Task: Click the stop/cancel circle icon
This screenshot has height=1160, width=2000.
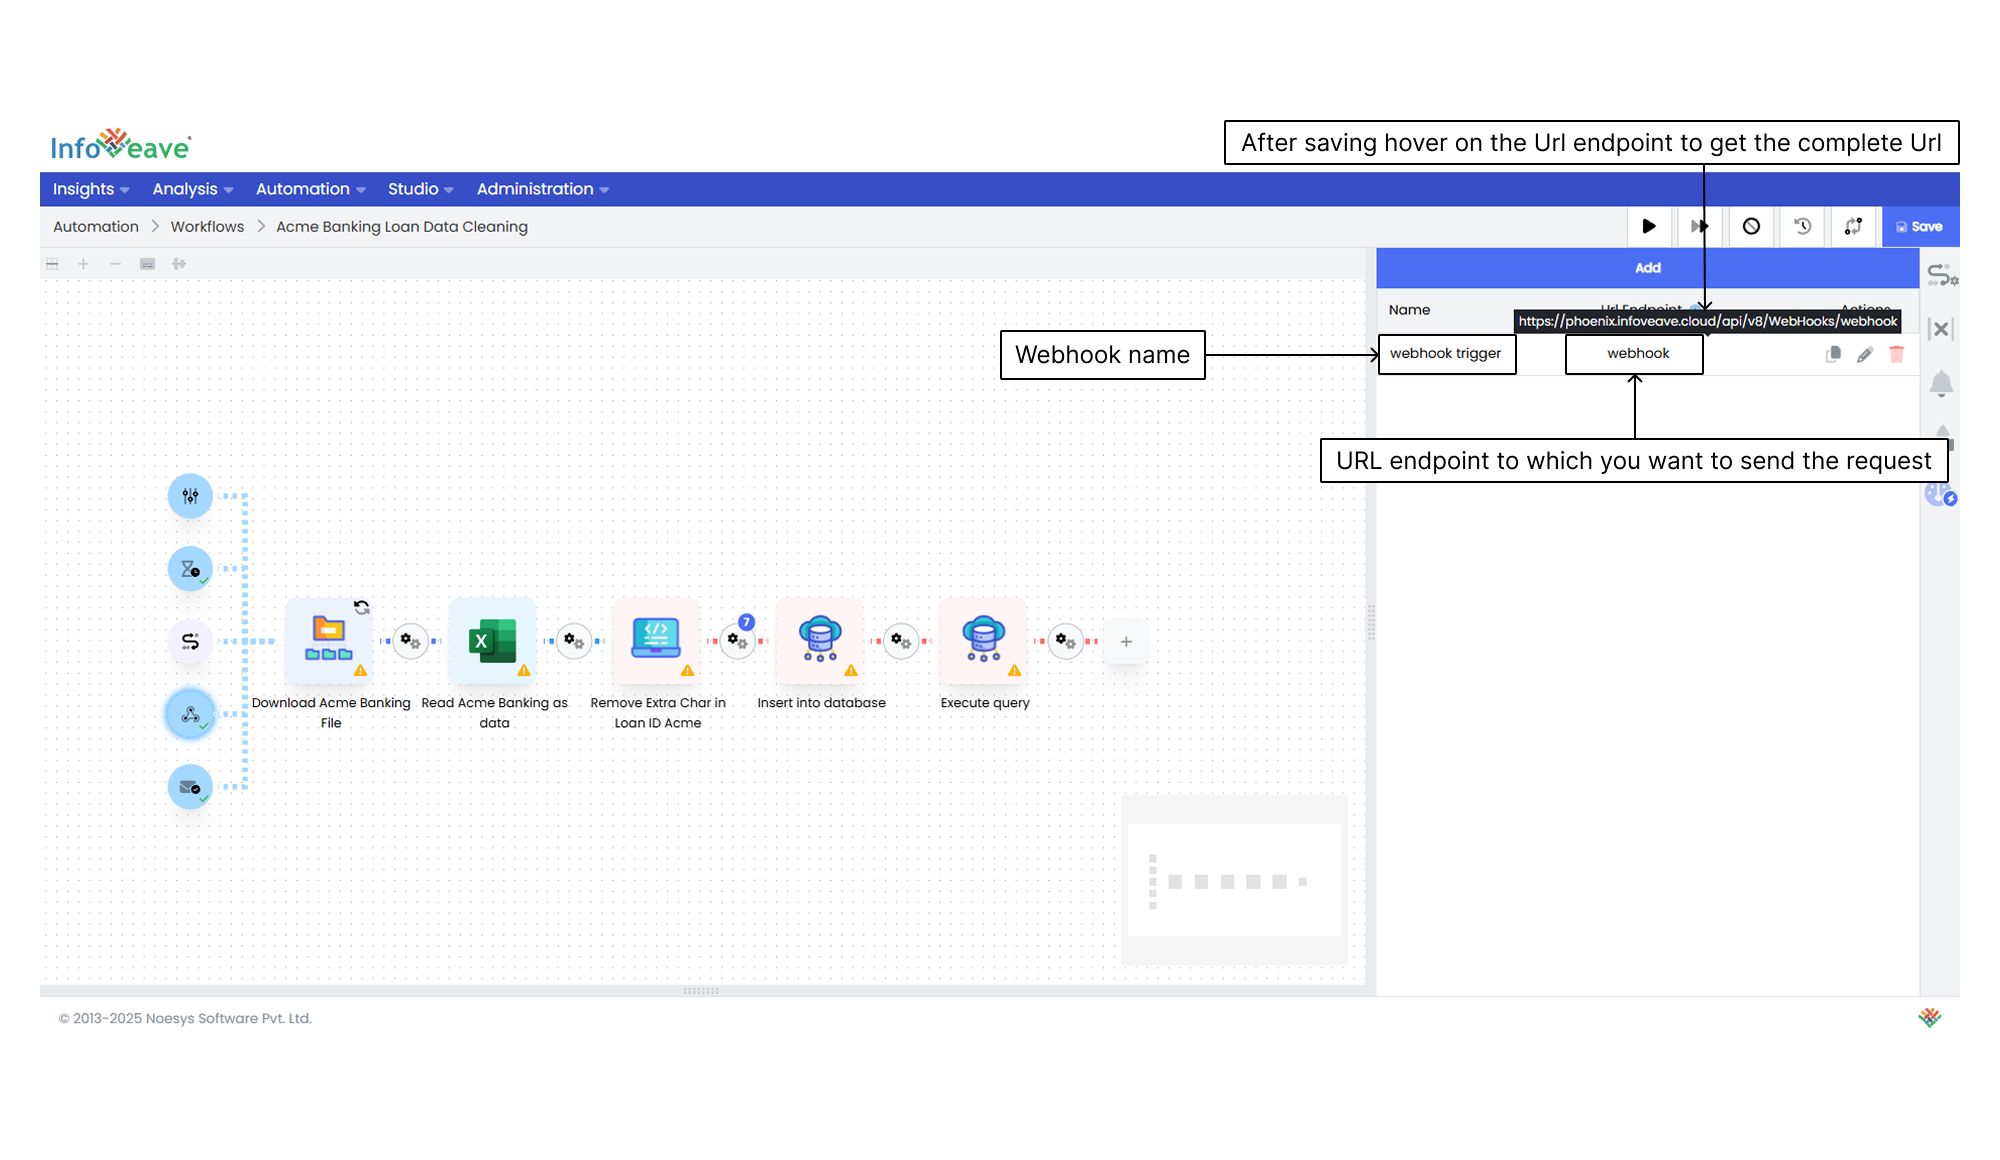Action: 1751,227
